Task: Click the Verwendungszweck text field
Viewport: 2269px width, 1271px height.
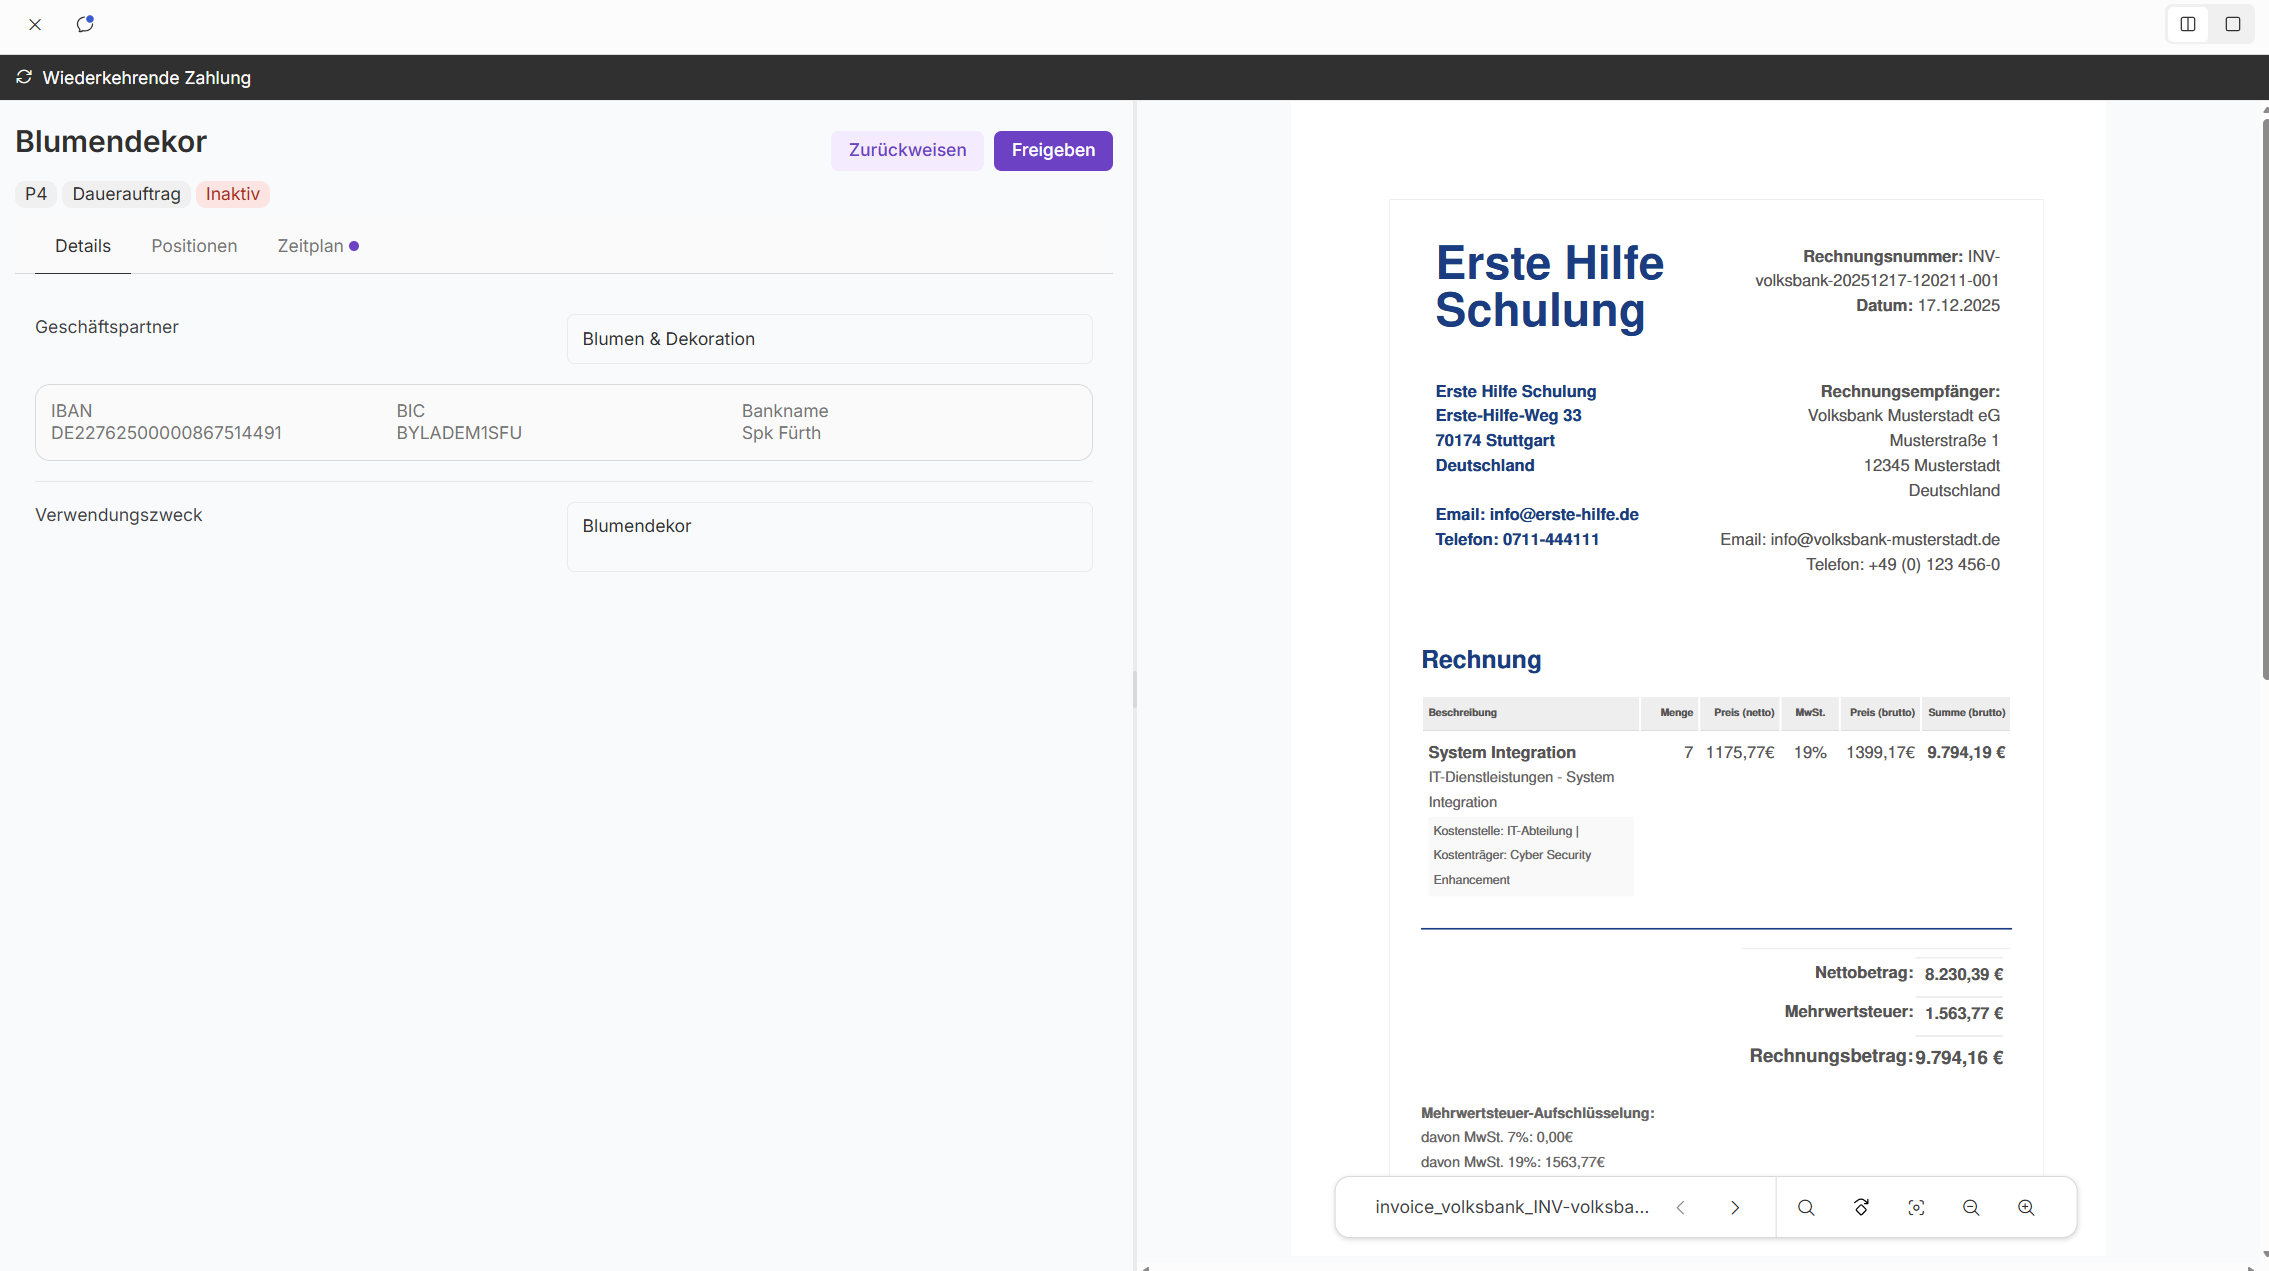Action: click(829, 537)
